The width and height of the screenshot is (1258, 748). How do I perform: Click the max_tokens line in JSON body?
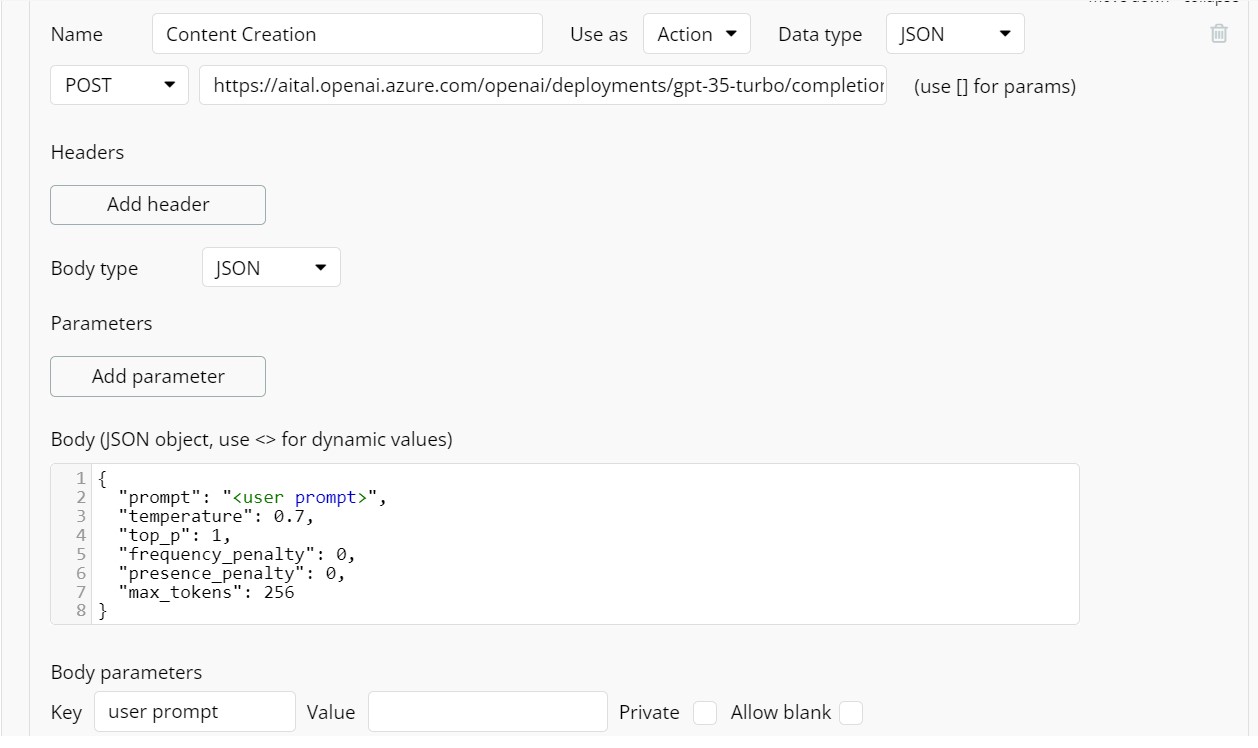[205, 592]
